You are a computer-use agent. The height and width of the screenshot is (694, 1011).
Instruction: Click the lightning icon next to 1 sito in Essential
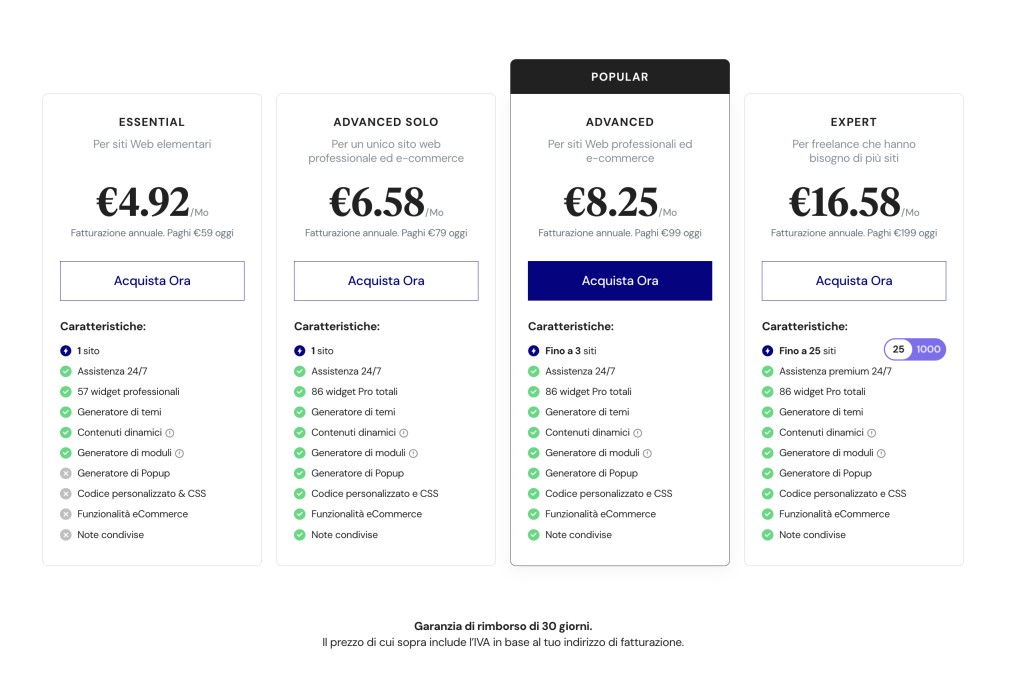click(67, 350)
